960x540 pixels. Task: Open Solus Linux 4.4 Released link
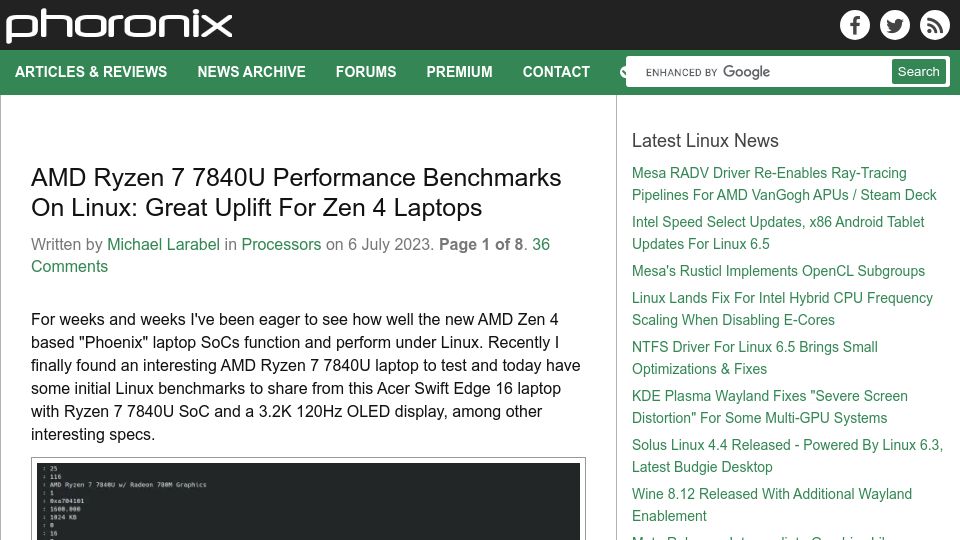pyautogui.click(x=787, y=456)
